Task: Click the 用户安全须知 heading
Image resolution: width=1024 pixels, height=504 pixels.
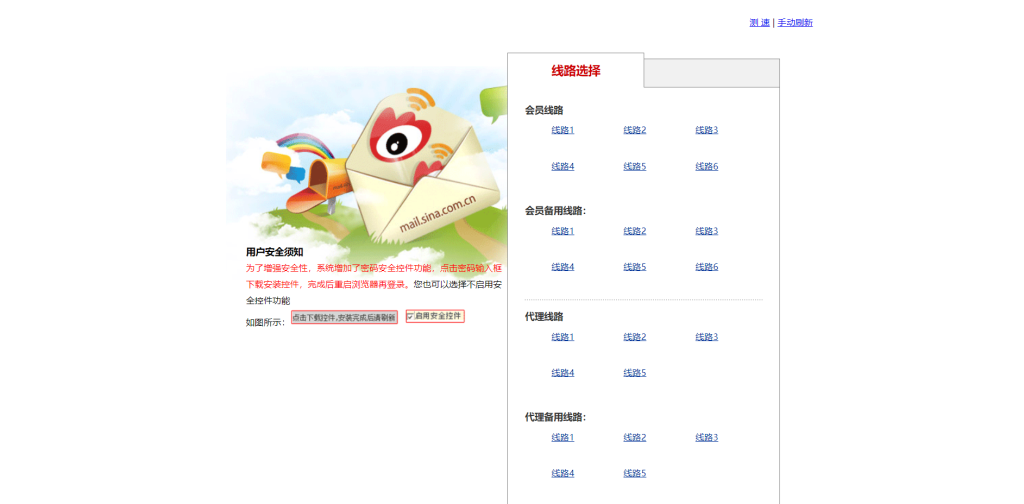Action: coord(274,252)
